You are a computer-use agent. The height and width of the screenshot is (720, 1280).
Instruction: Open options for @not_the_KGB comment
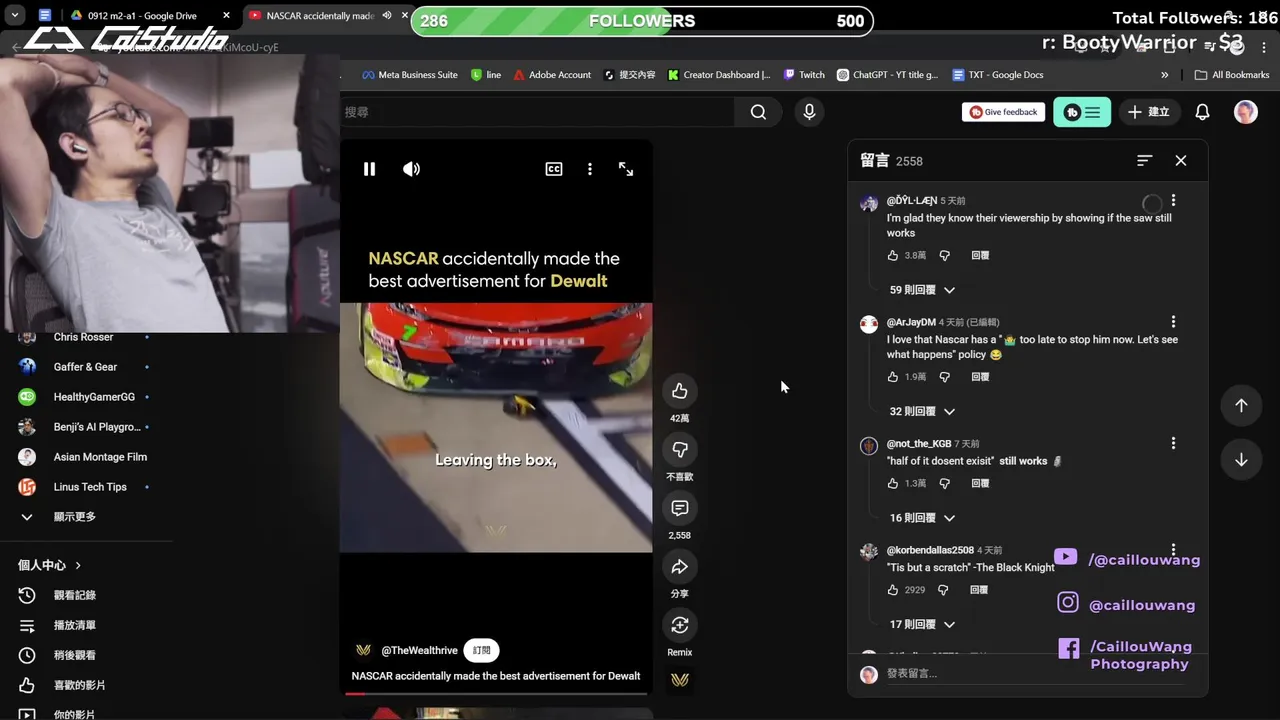1173,443
